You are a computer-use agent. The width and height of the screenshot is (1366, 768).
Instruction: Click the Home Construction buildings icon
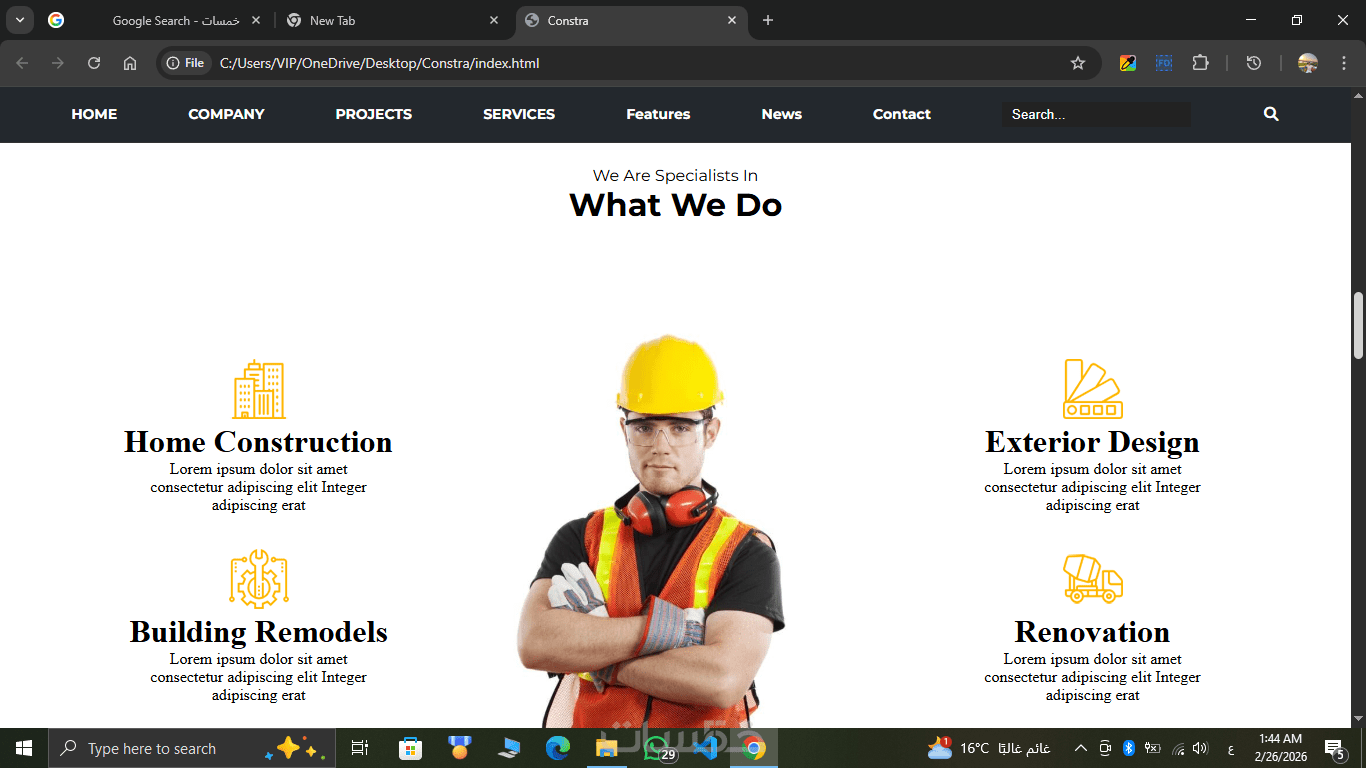259,389
